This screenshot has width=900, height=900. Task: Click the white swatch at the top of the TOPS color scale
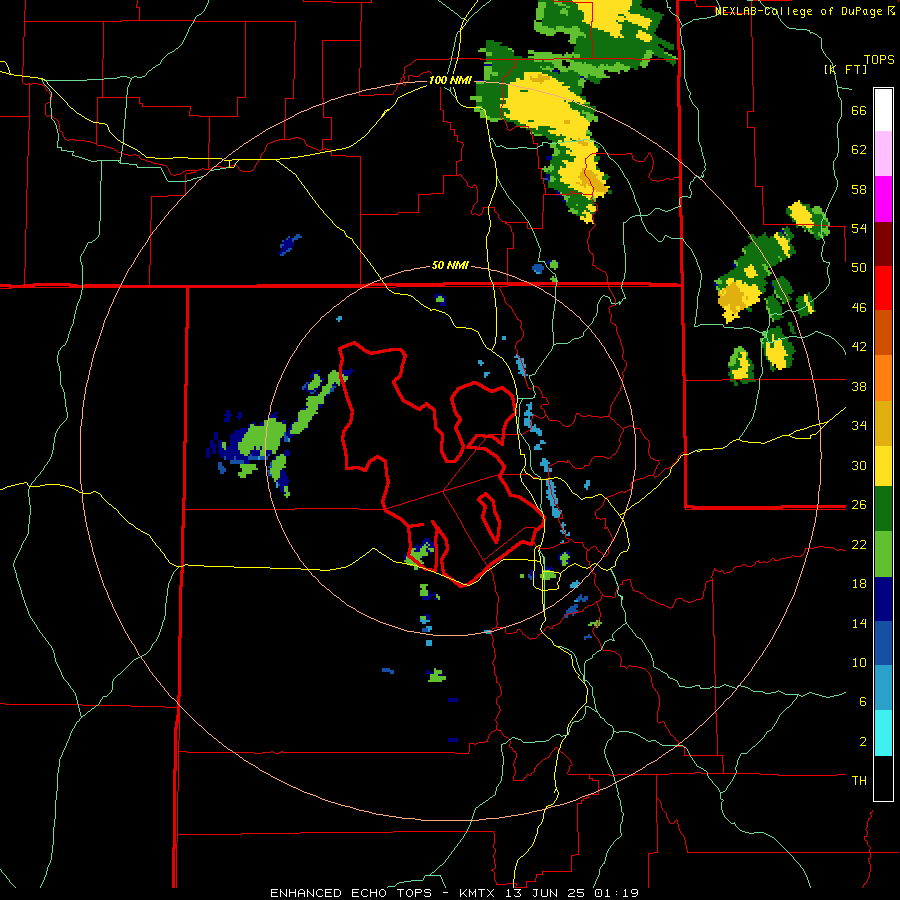883,110
